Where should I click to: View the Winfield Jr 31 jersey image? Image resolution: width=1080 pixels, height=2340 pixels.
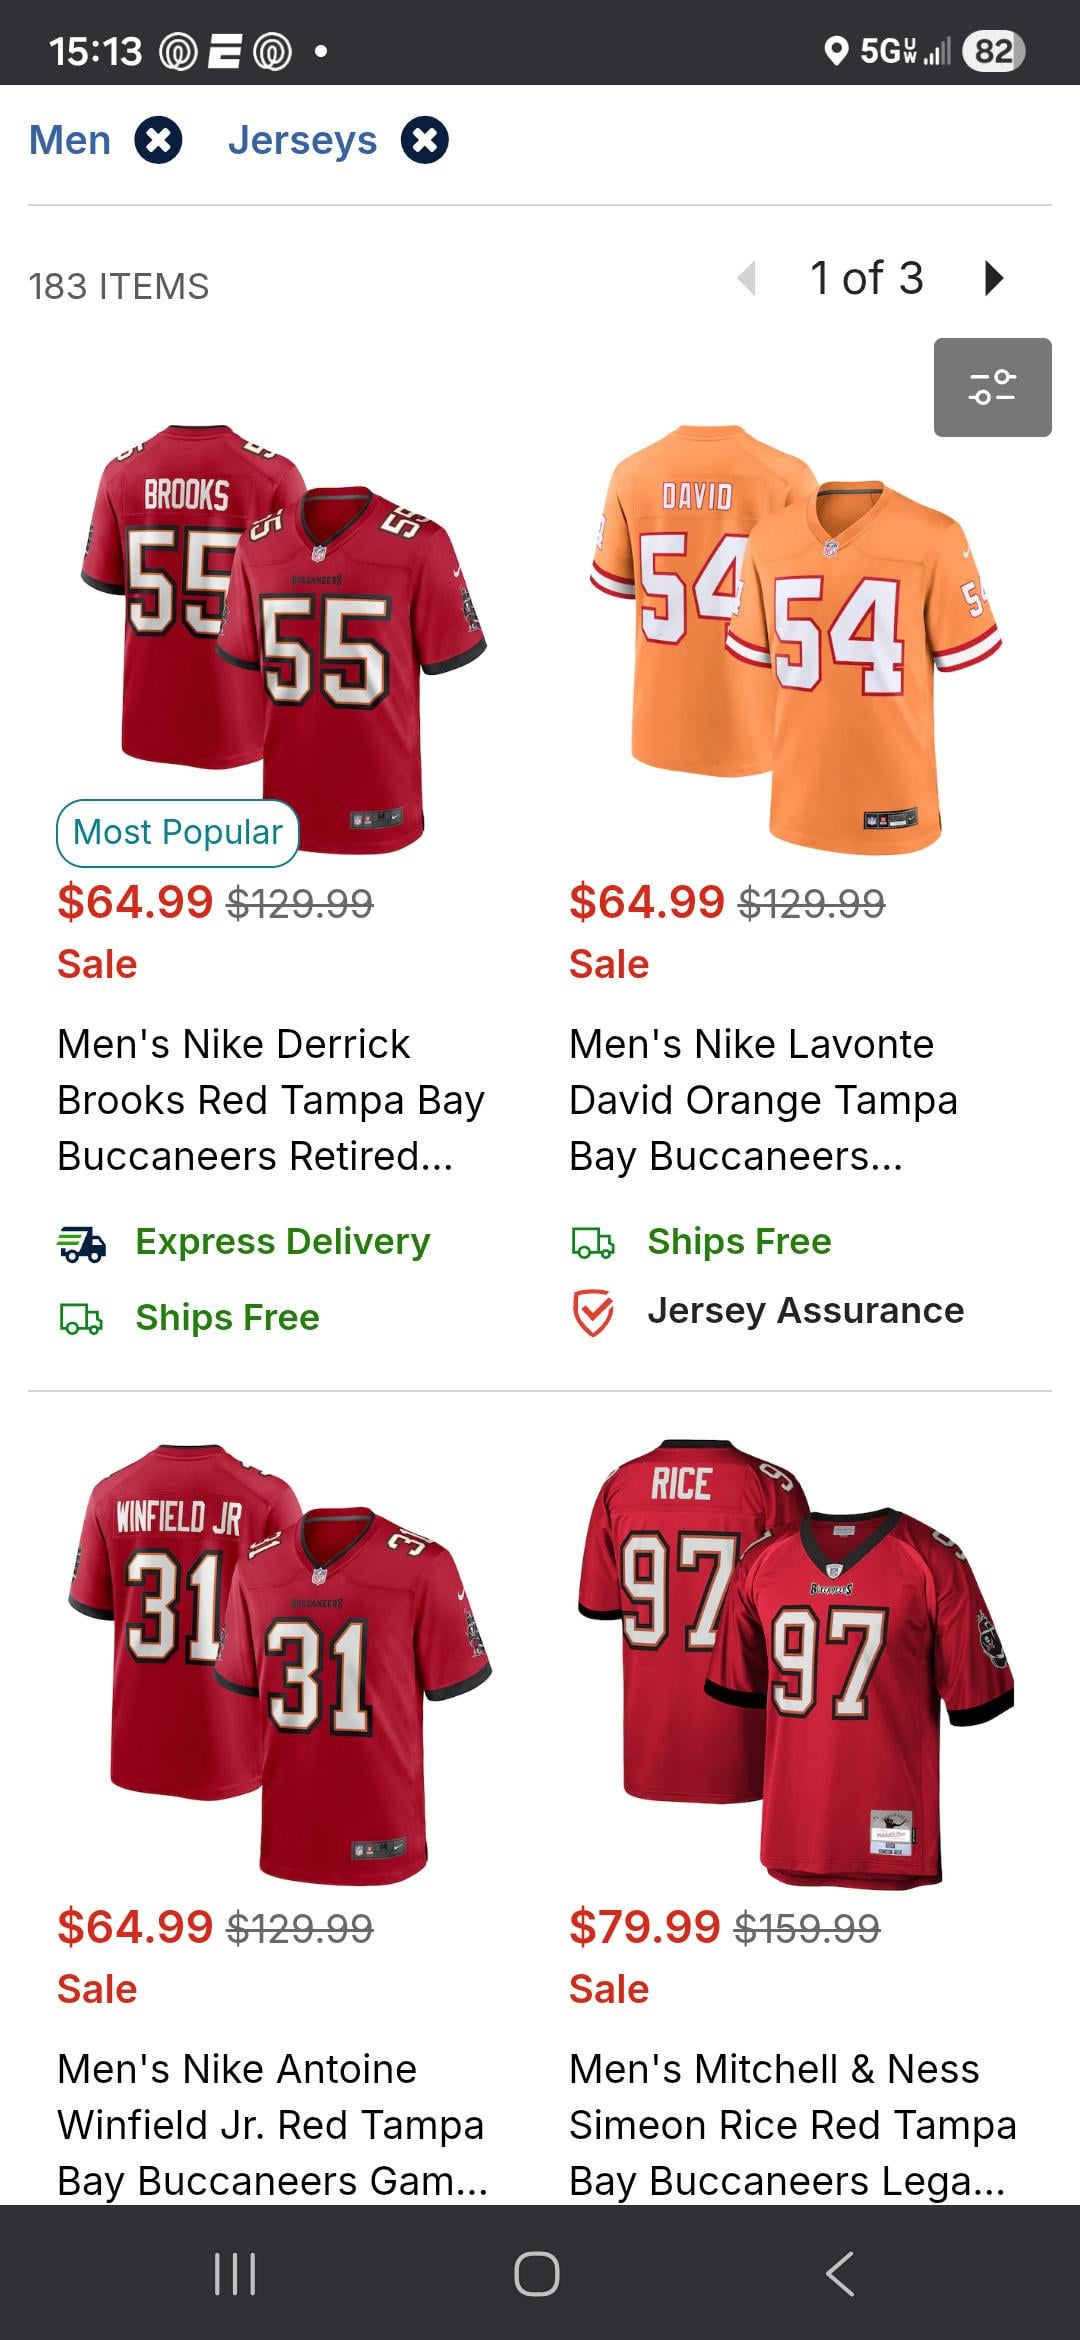280,1660
